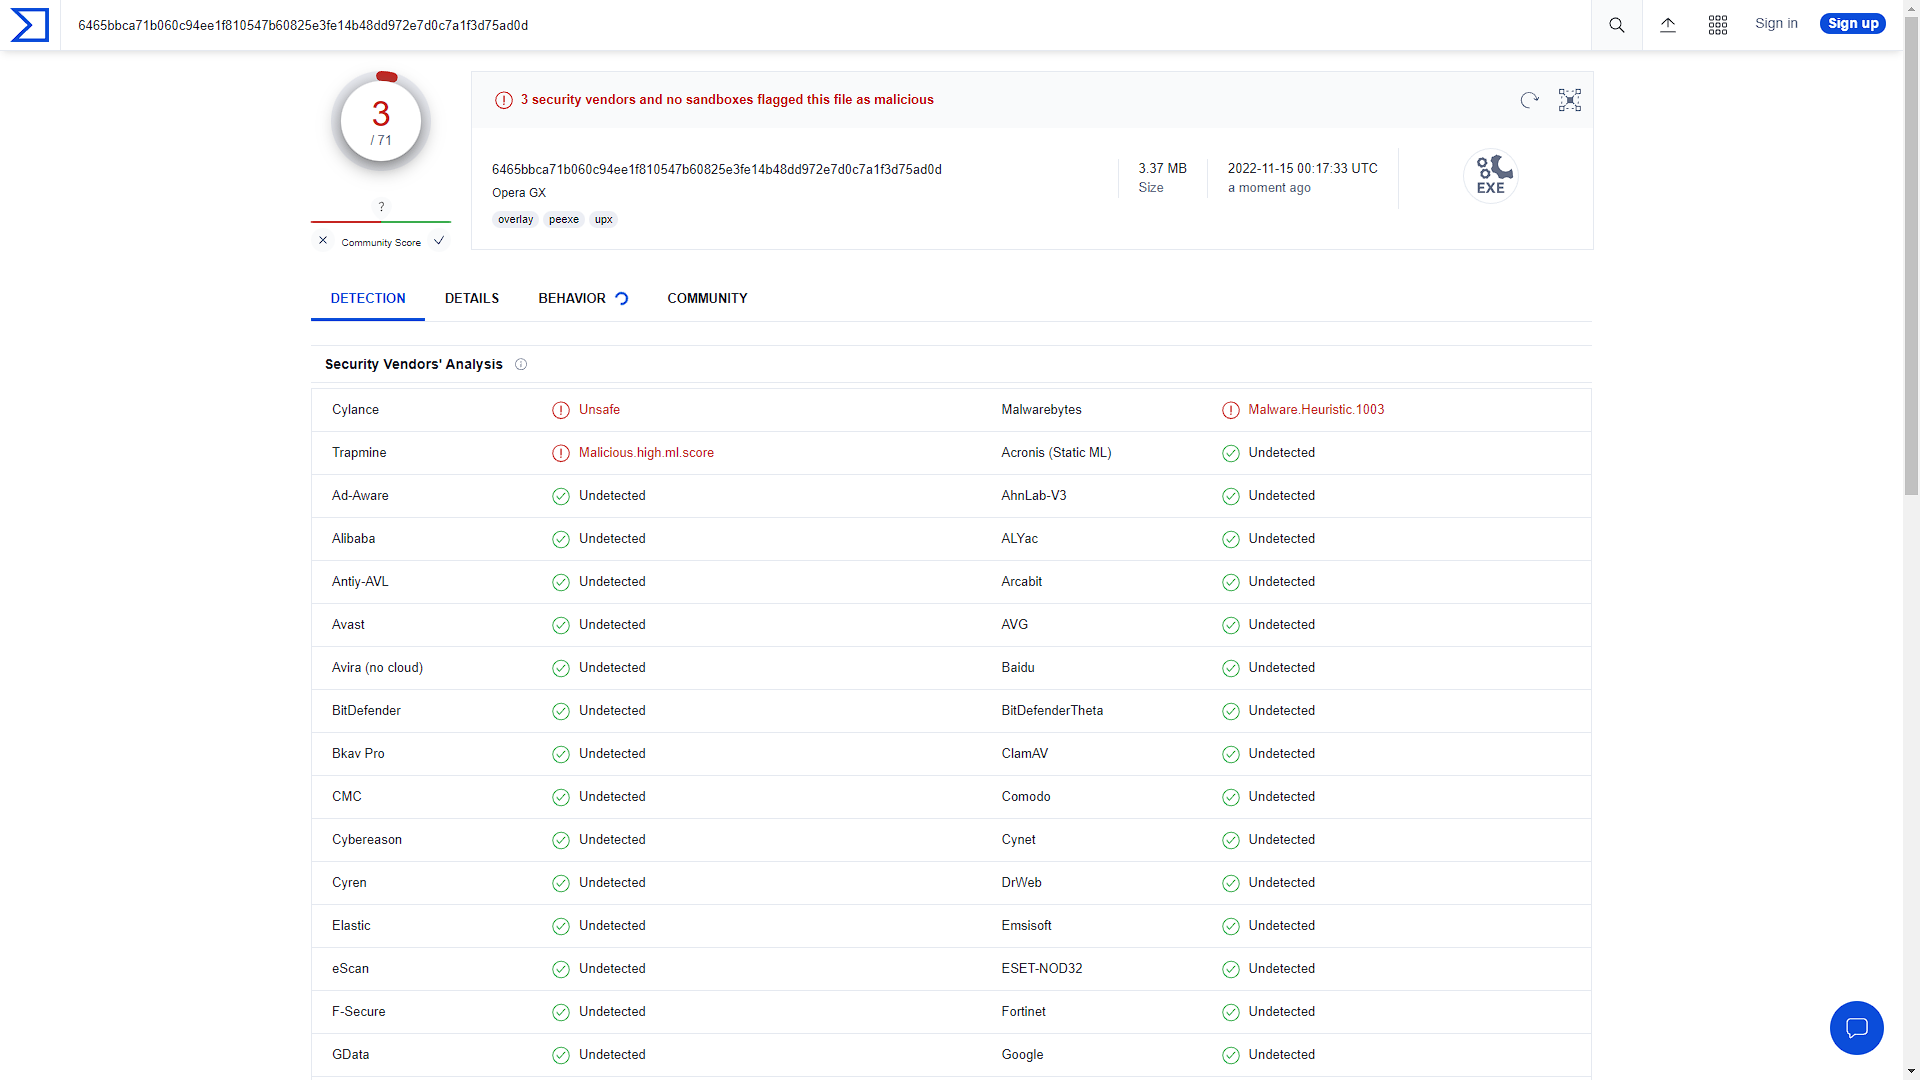Click Cylance's Unsafe warning indicator
The height and width of the screenshot is (1080, 1920).
(x=560, y=410)
